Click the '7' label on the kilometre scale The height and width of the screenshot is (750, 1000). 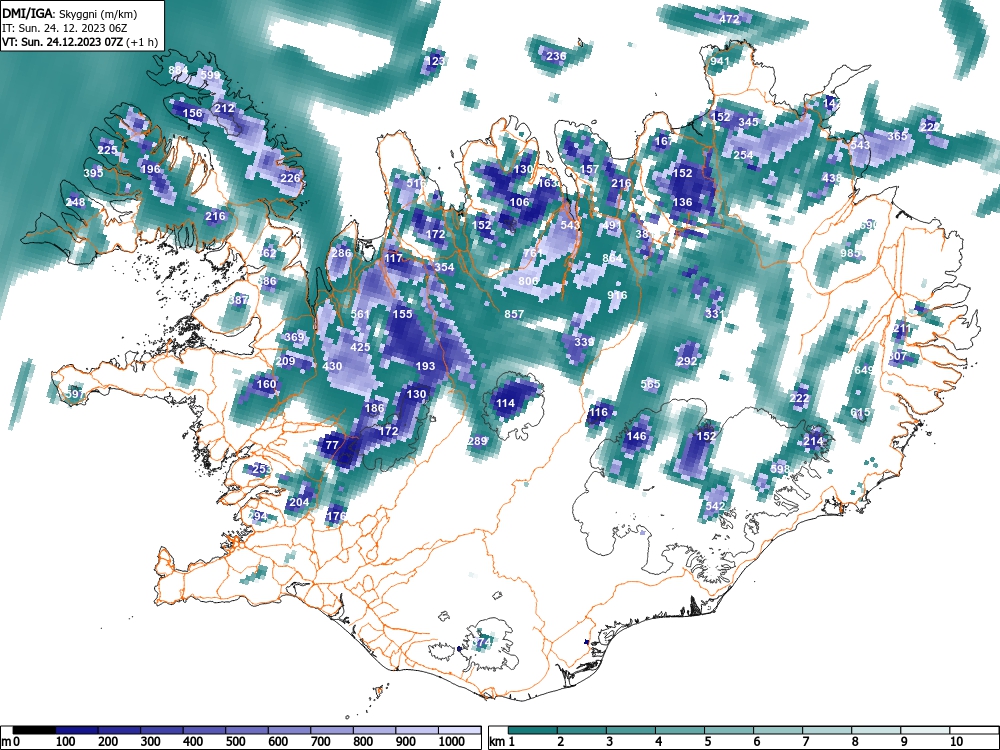tap(805, 742)
